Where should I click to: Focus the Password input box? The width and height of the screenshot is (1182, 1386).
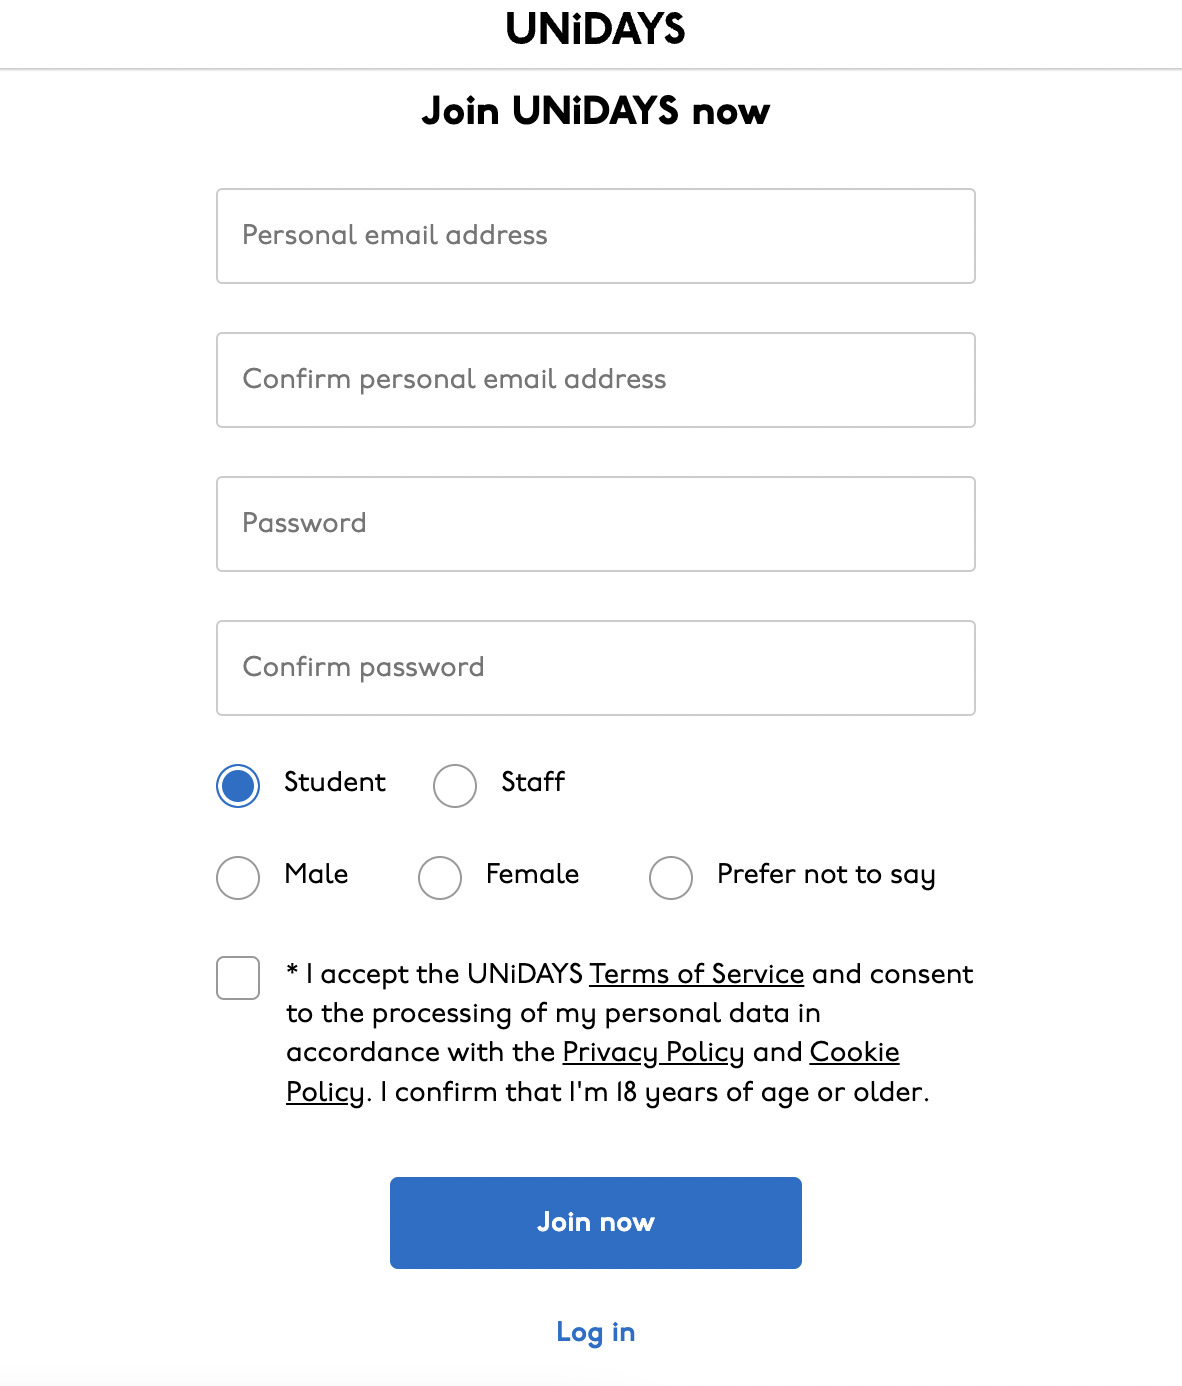[x=595, y=524]
